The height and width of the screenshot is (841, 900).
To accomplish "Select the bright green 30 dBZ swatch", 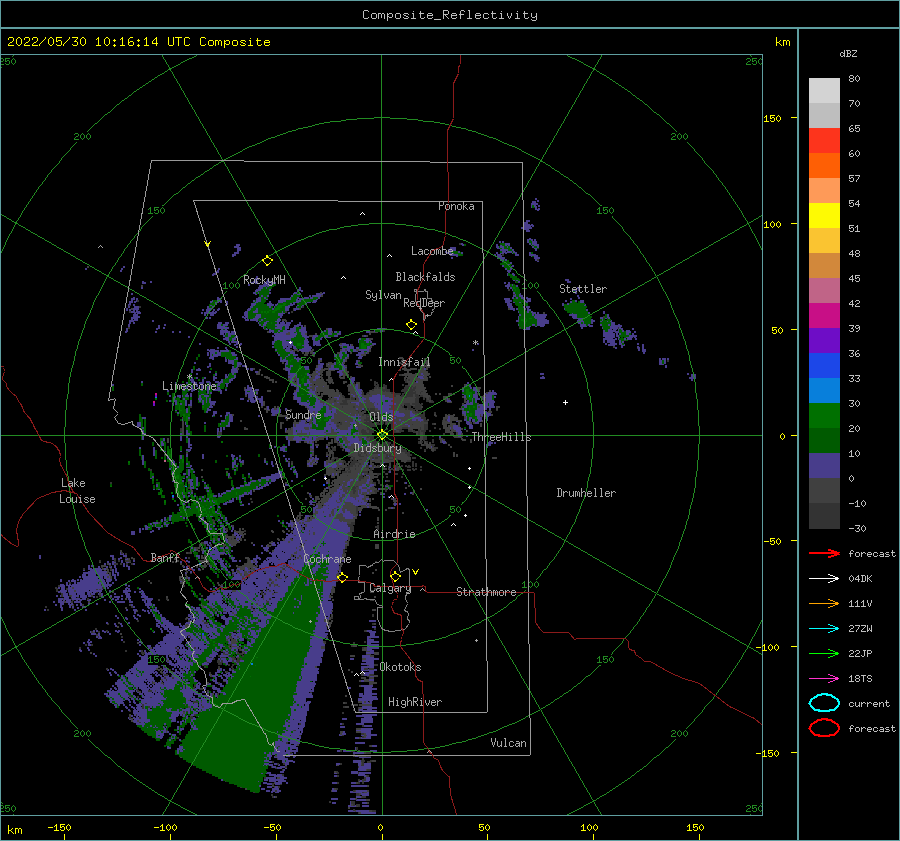I will (824, 415).
